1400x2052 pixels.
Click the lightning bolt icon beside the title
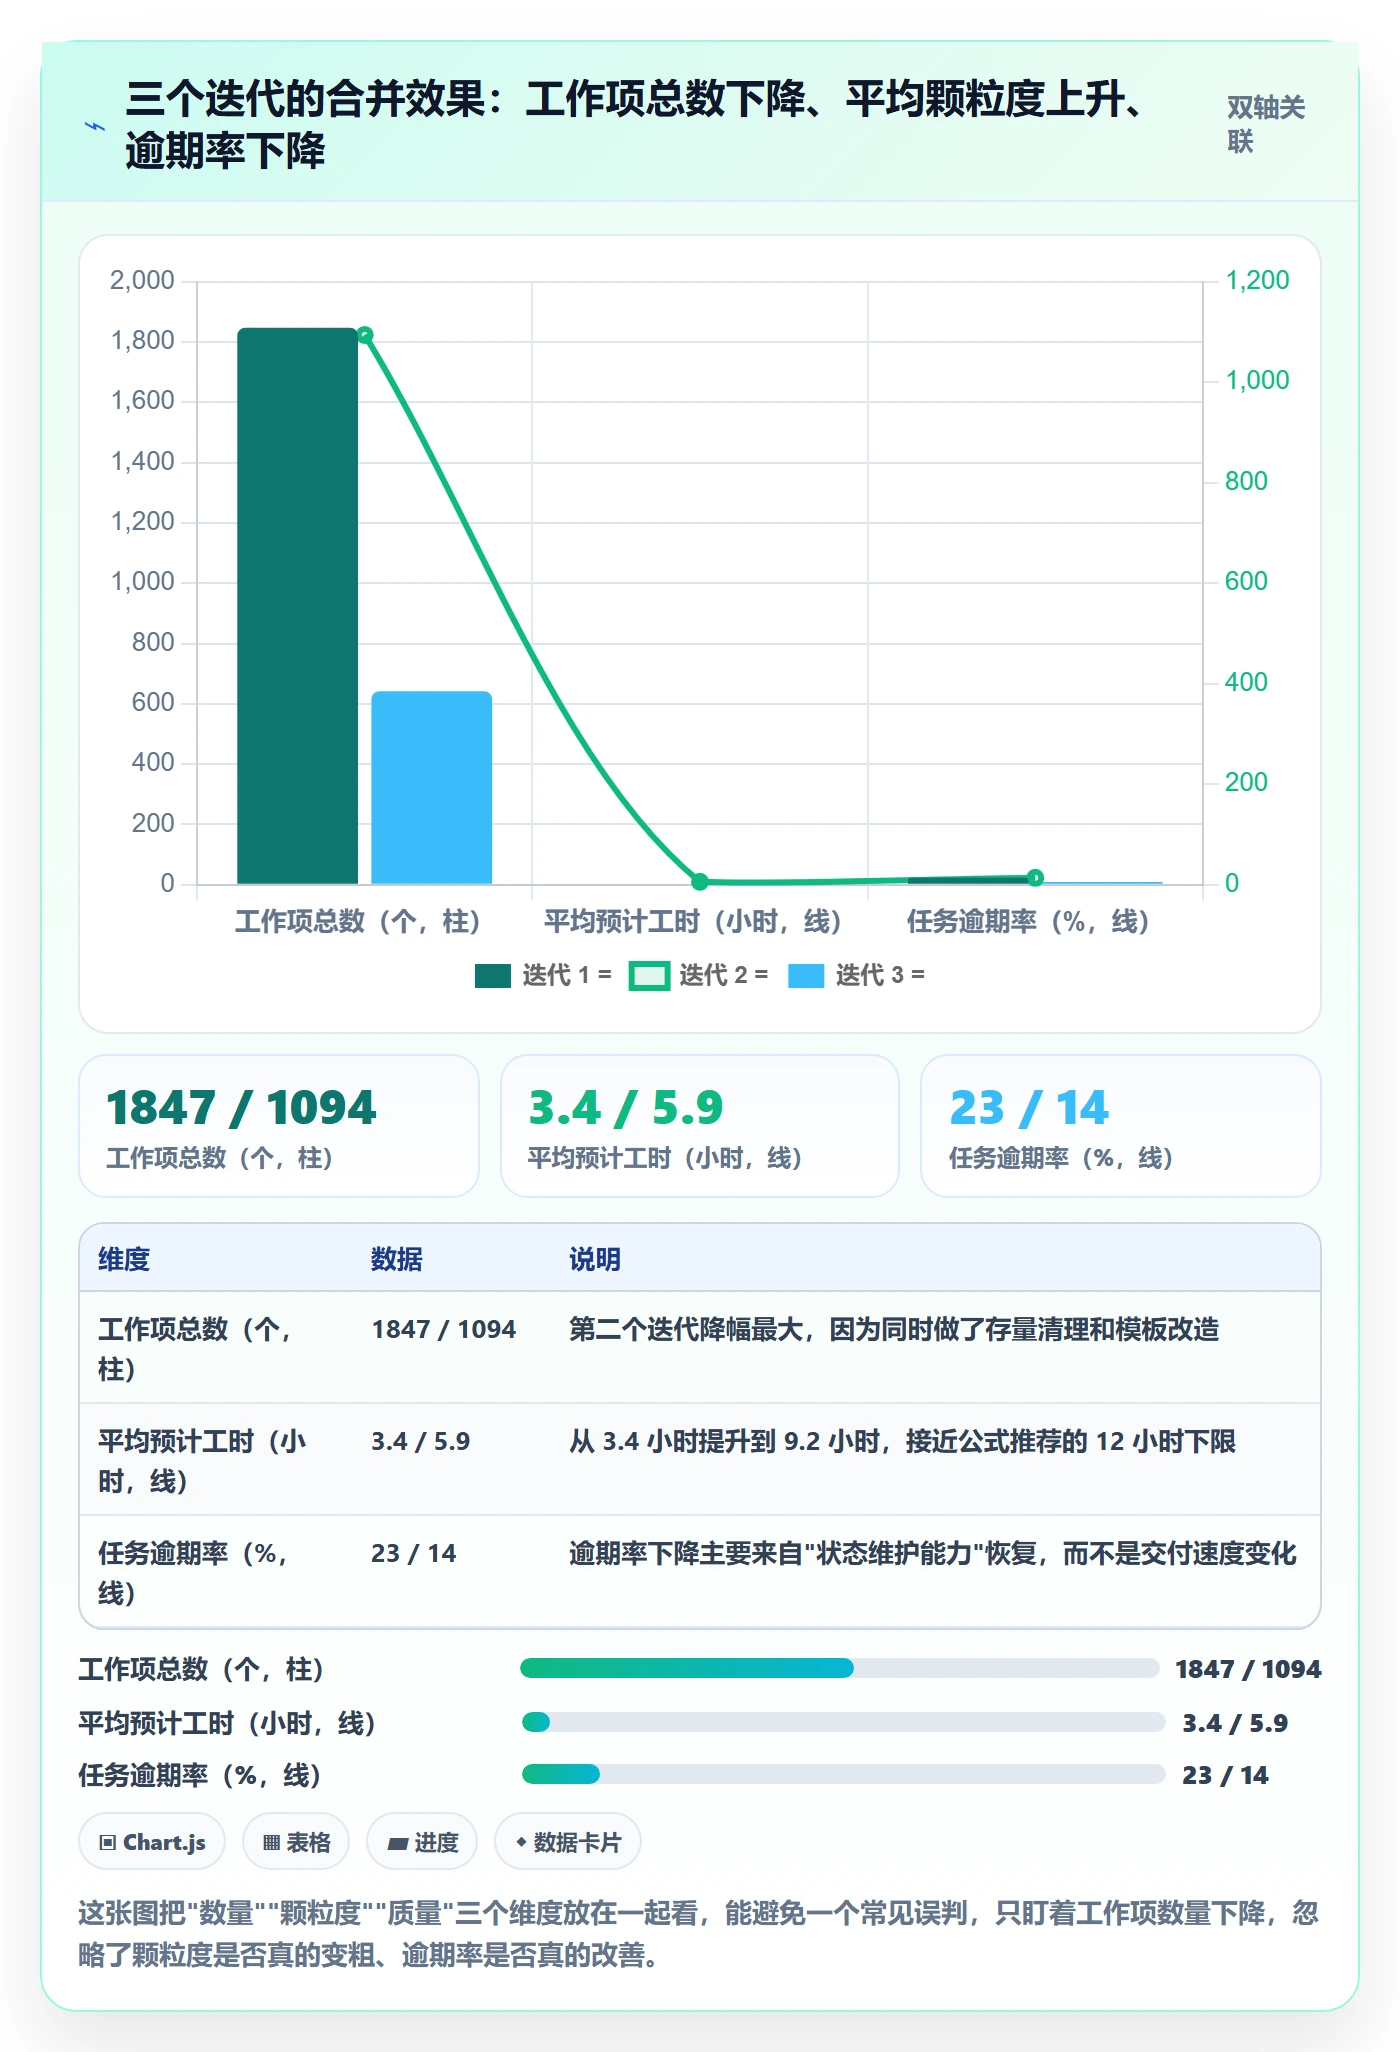[95, 126]
